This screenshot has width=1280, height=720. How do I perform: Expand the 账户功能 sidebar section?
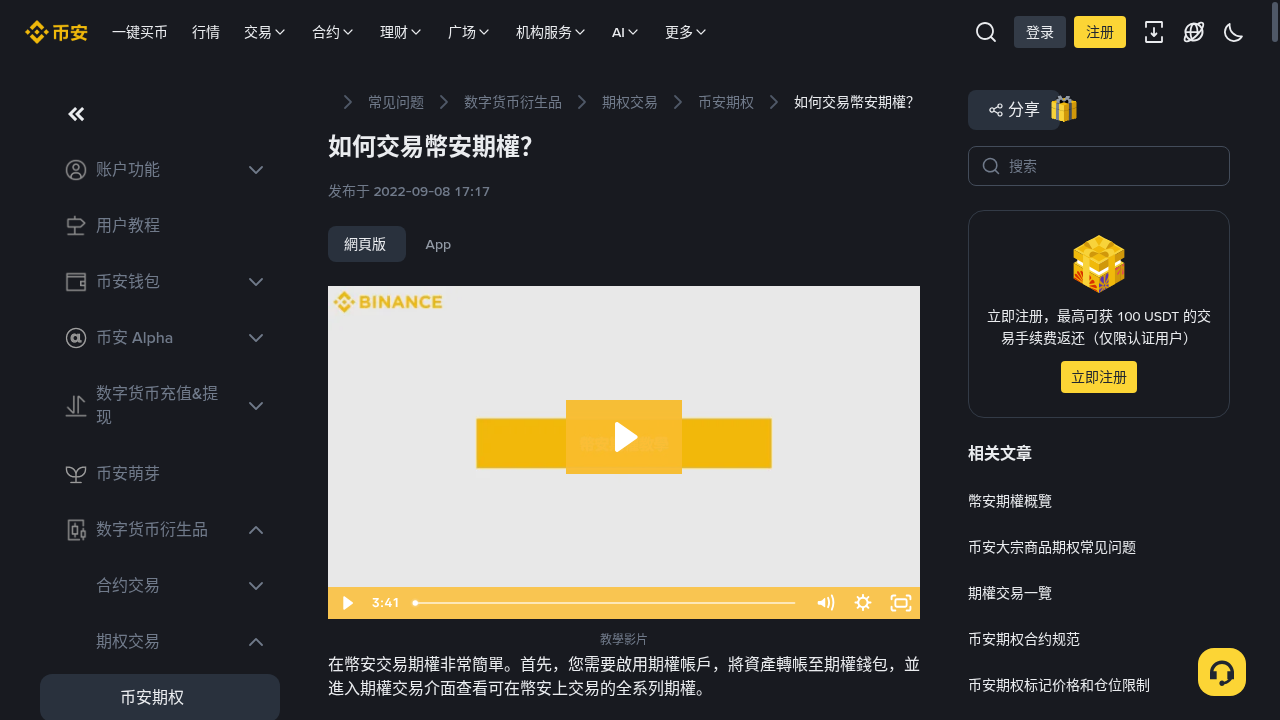click(256, 170)
